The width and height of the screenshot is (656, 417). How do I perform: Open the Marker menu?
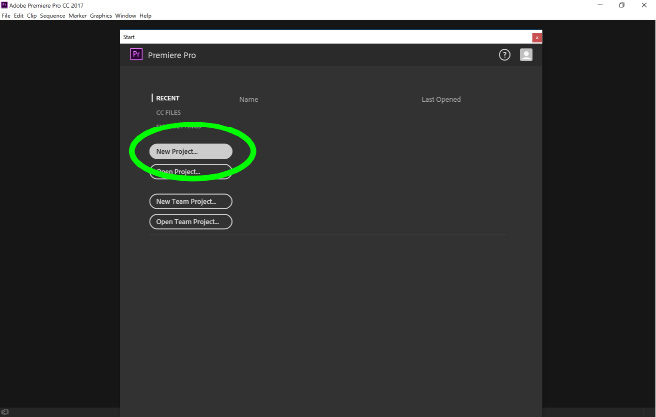point(77,16)
